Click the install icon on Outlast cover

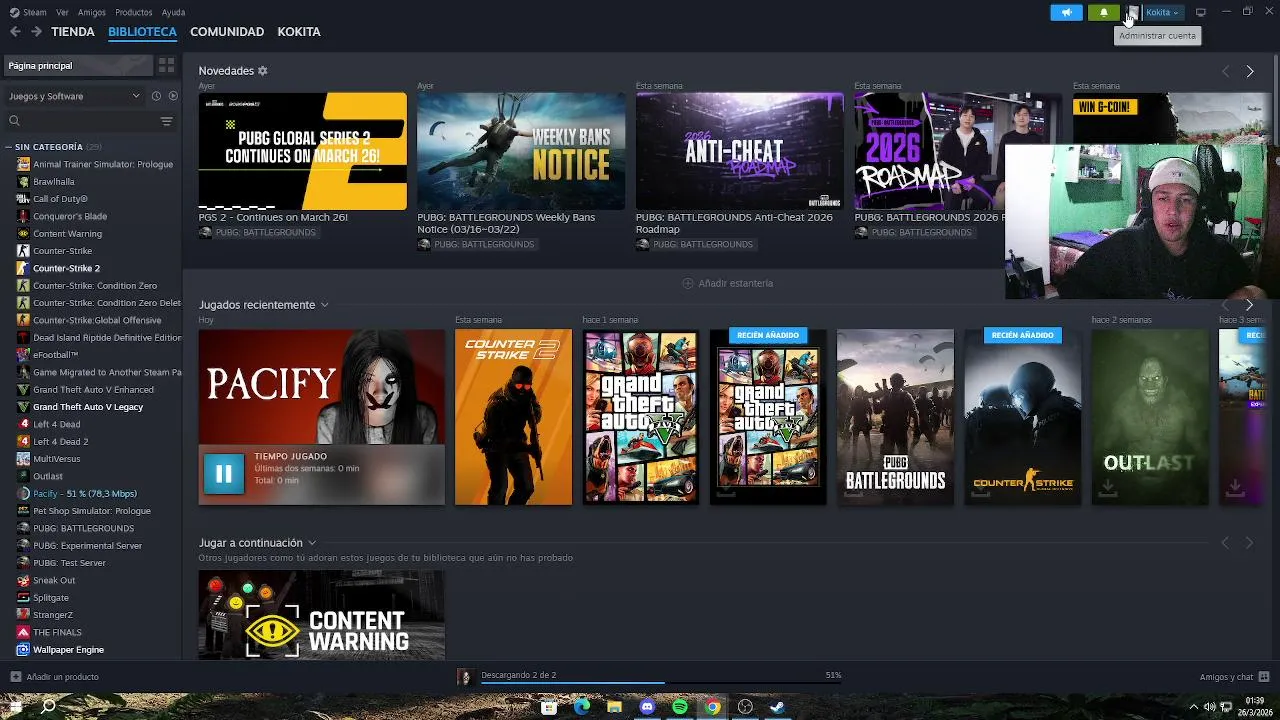[1107, 487]
